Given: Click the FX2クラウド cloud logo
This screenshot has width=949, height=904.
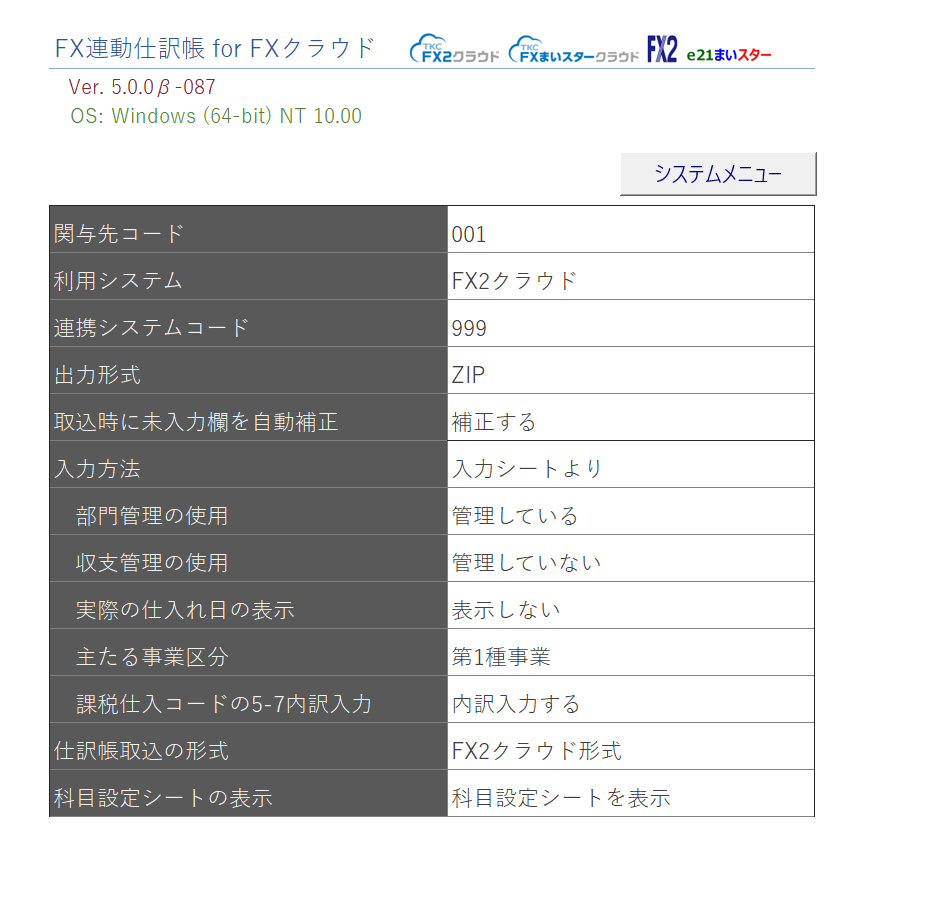Looking at the screenshot, I should (x=454, y=49).
